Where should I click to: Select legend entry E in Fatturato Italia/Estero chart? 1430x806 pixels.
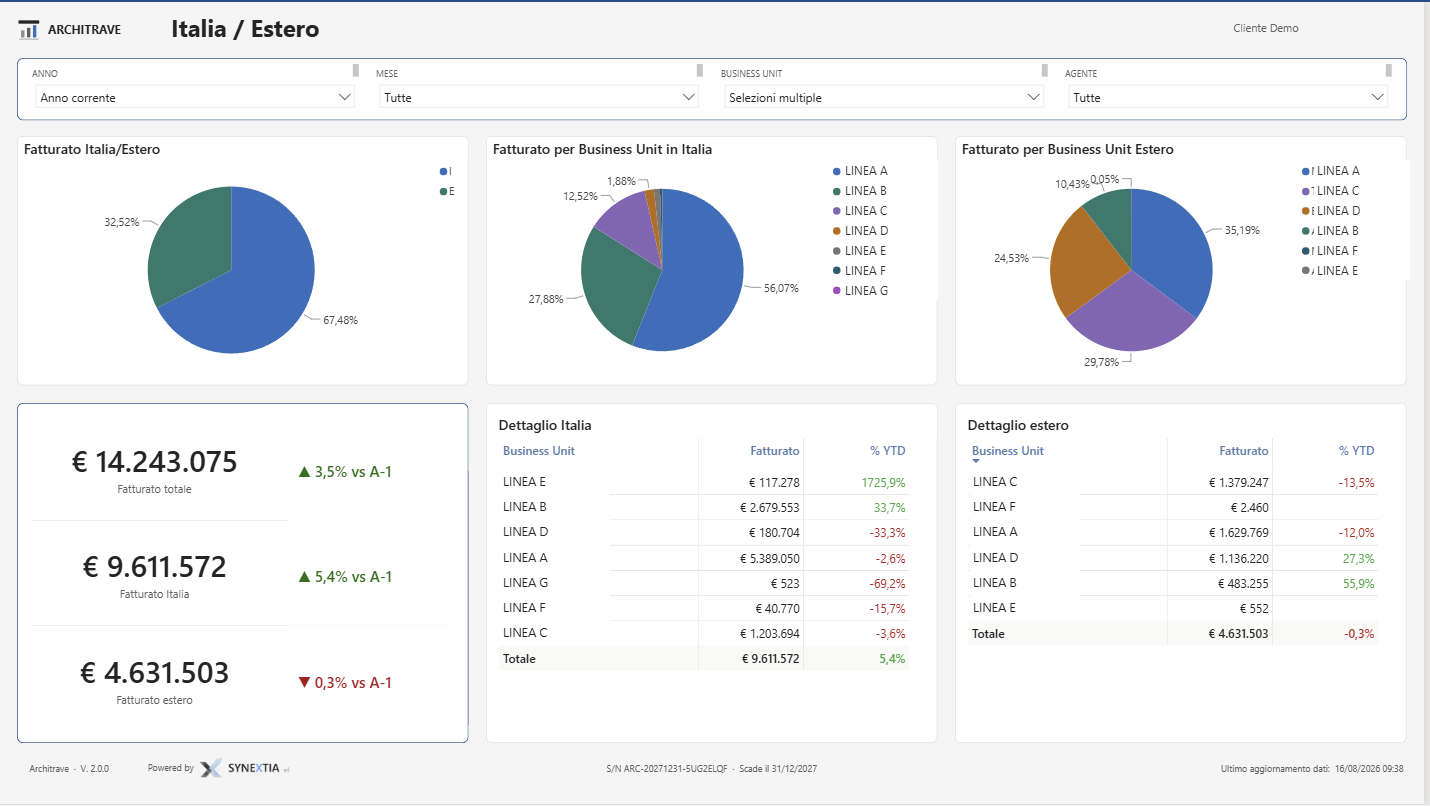point(446,191)
